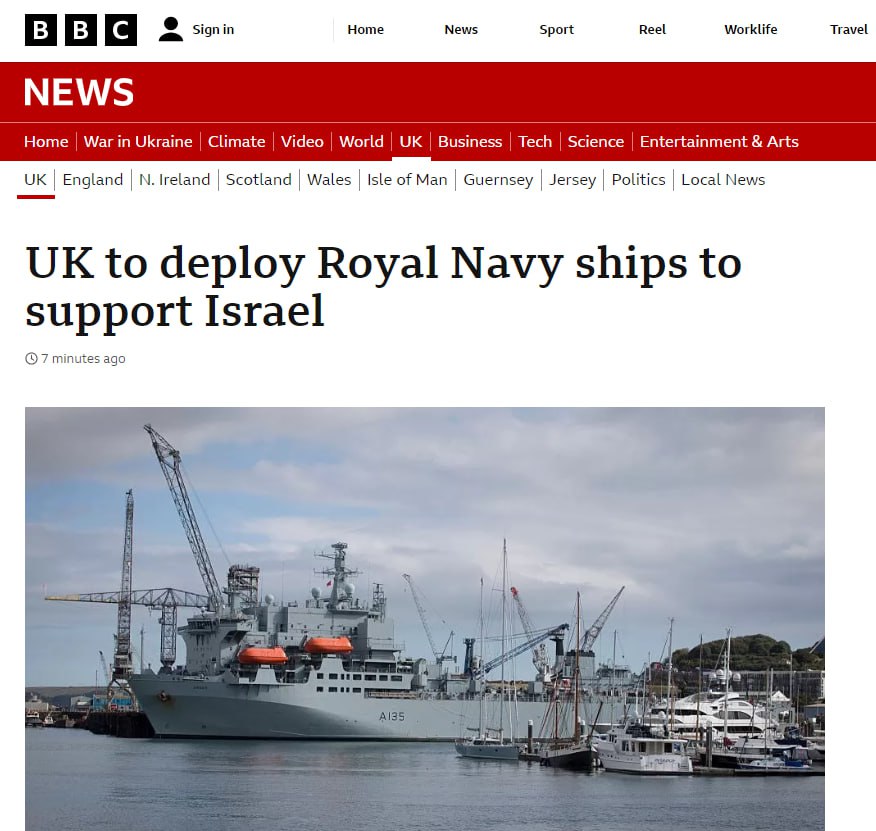The width and height of the screenshot is (876, 831).
Task: Click the white NEWS banner logo
Action: [79, 92]
